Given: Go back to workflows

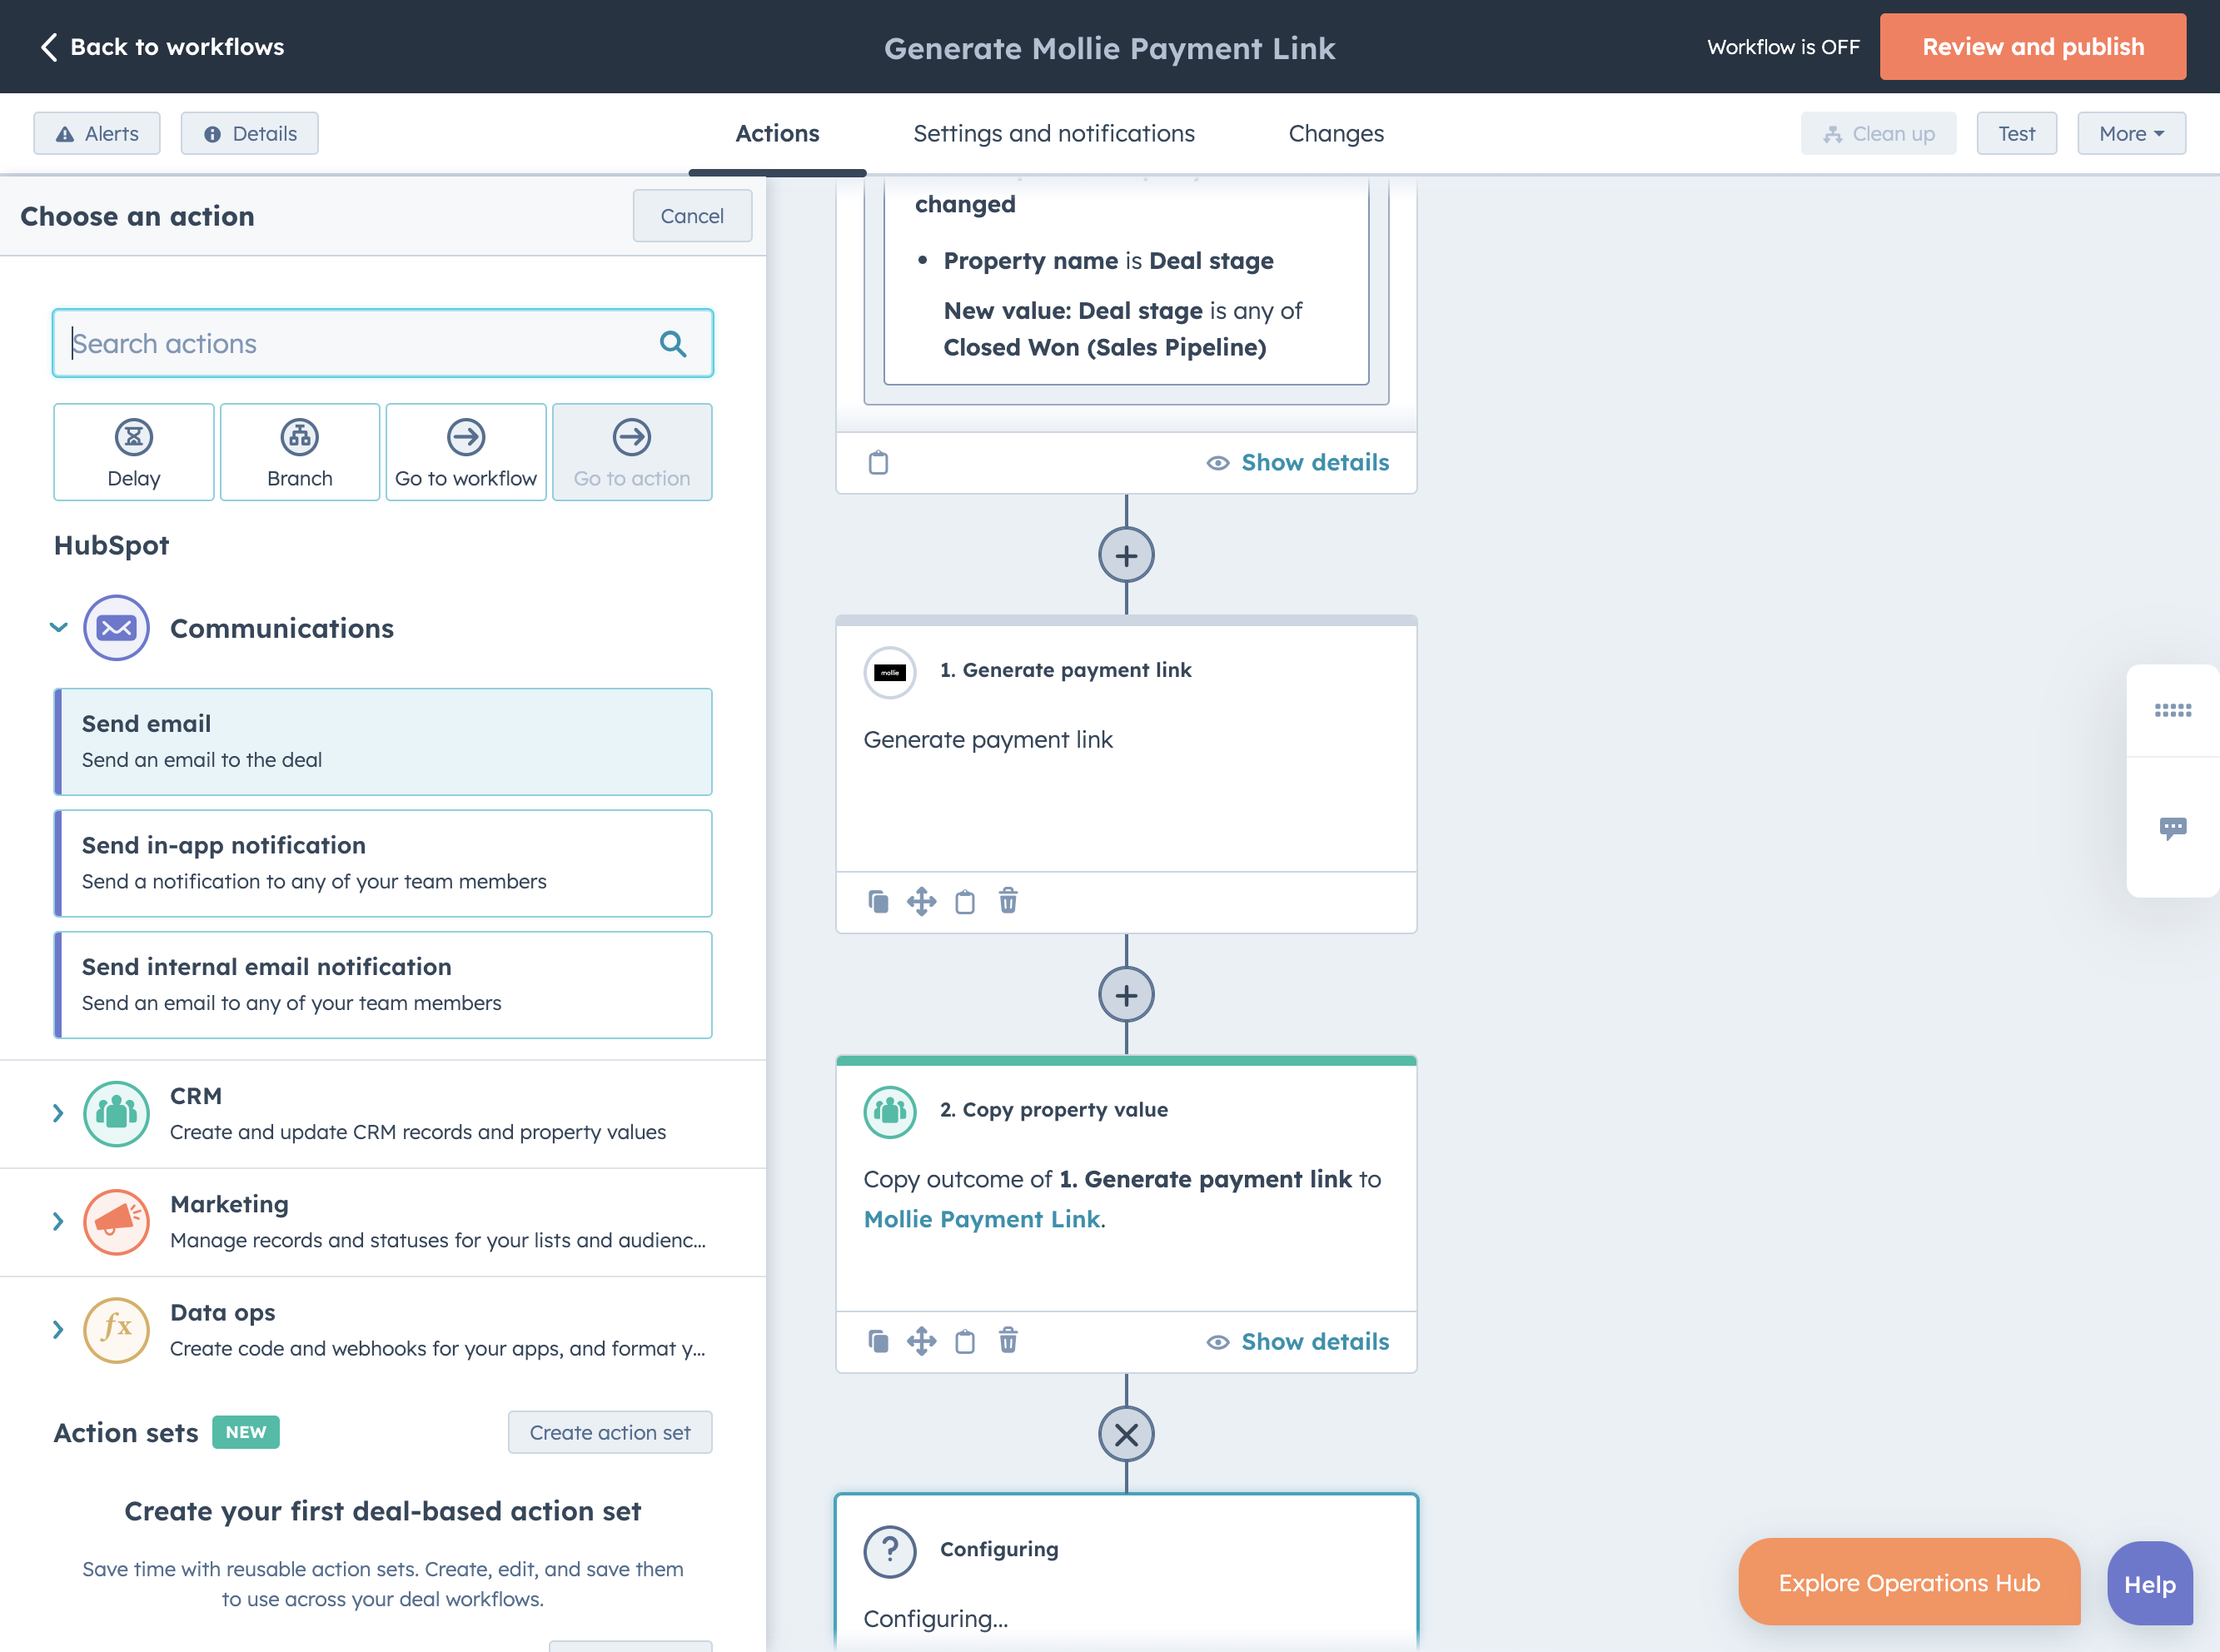Looking at the screenshot, I should (x=162, y=47).
